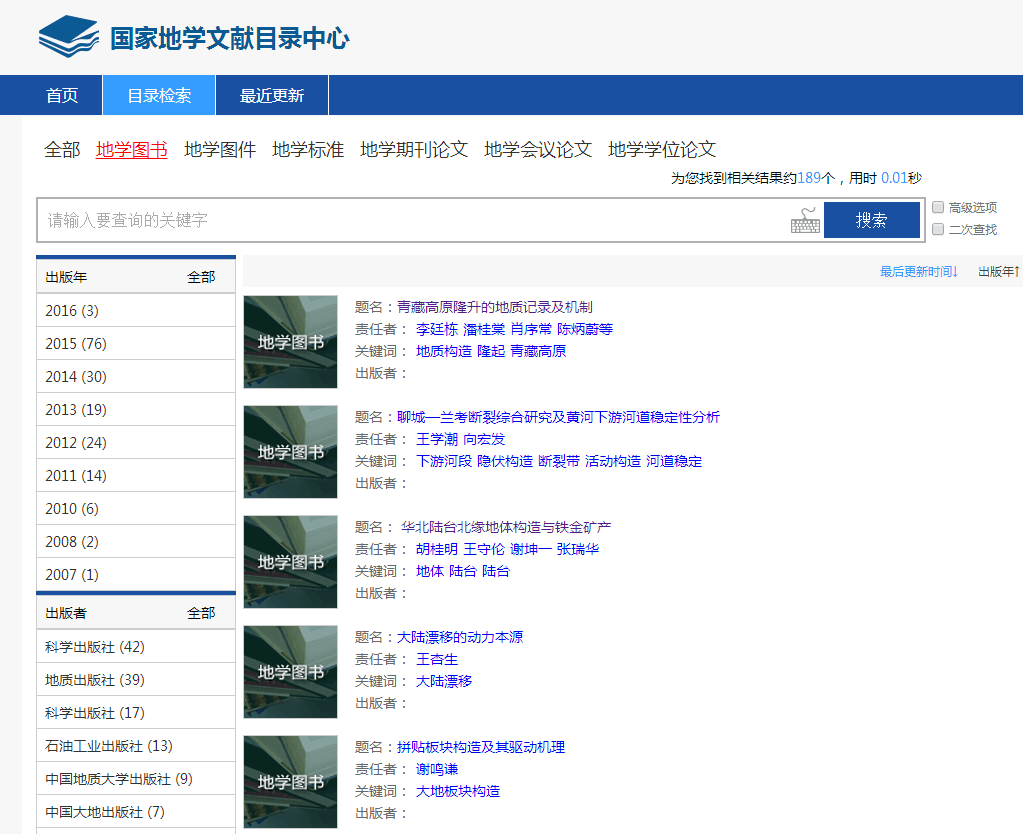Open the virtual keyboard icon in search box
This screenshot has width=1023, height=834.
pyautogui.click(x=805, y=221)
